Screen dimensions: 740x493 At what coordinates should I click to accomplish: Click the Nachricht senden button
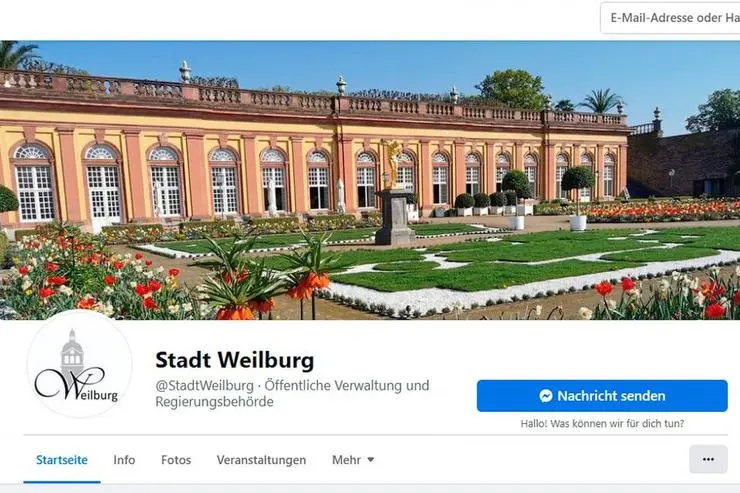click(602, 396)
